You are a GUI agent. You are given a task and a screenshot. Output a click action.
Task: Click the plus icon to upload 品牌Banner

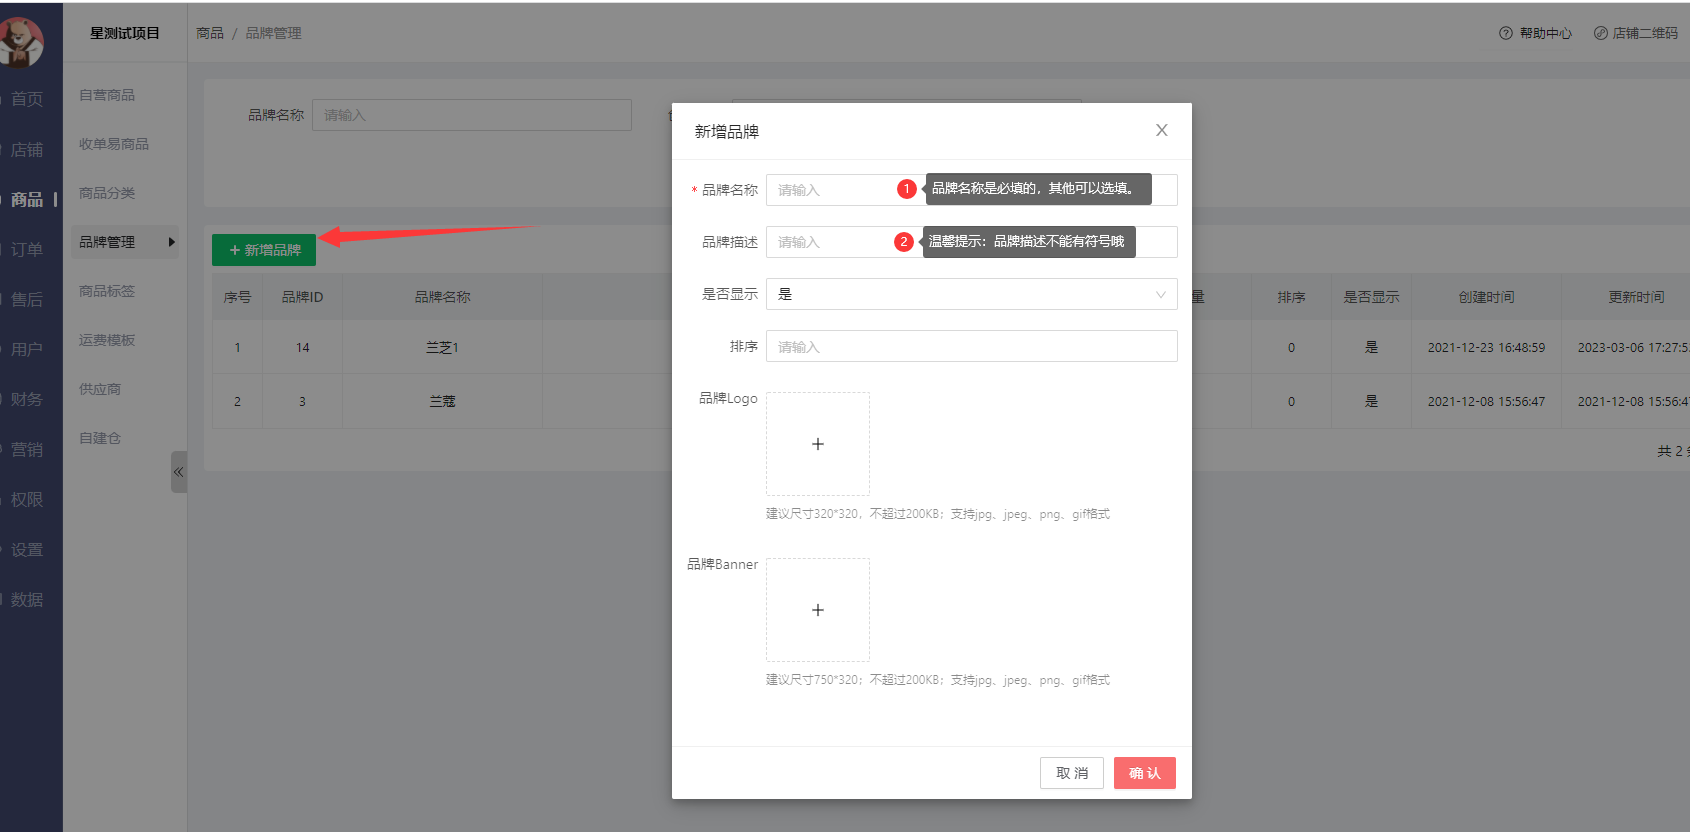click(817, 610)
